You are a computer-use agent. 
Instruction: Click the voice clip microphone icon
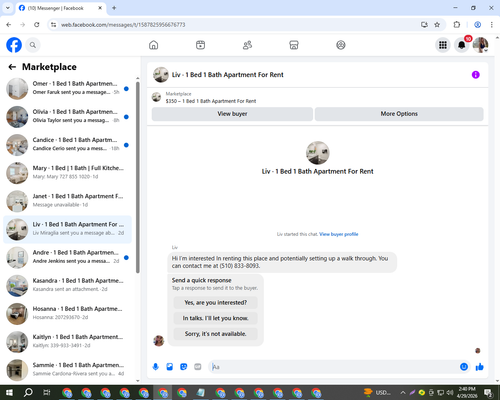pyautogui.click(x=155, y=367)
